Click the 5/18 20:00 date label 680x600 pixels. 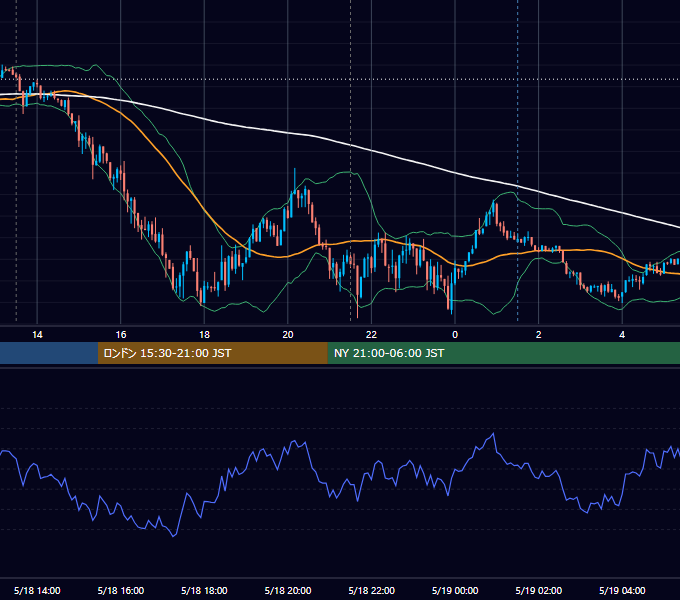288,590
